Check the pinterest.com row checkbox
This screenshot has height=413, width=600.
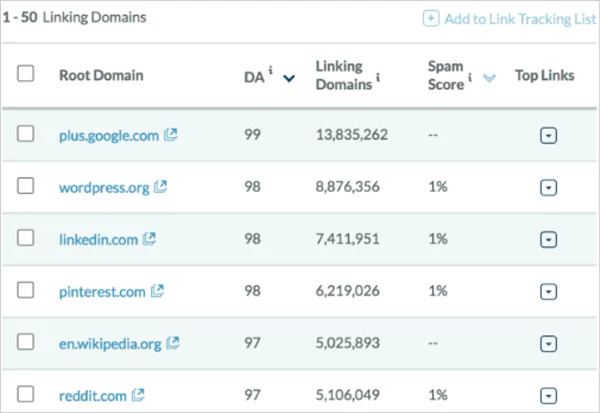26,290
